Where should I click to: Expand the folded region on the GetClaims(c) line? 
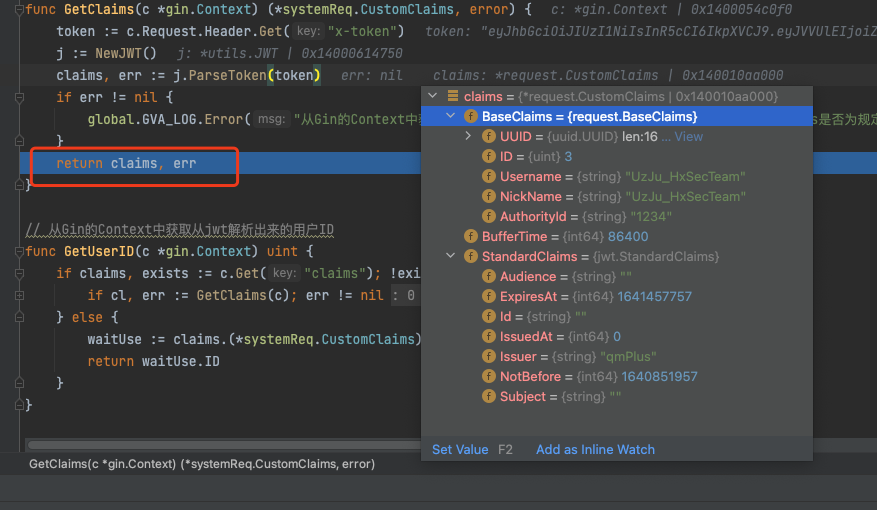point(19,295)
